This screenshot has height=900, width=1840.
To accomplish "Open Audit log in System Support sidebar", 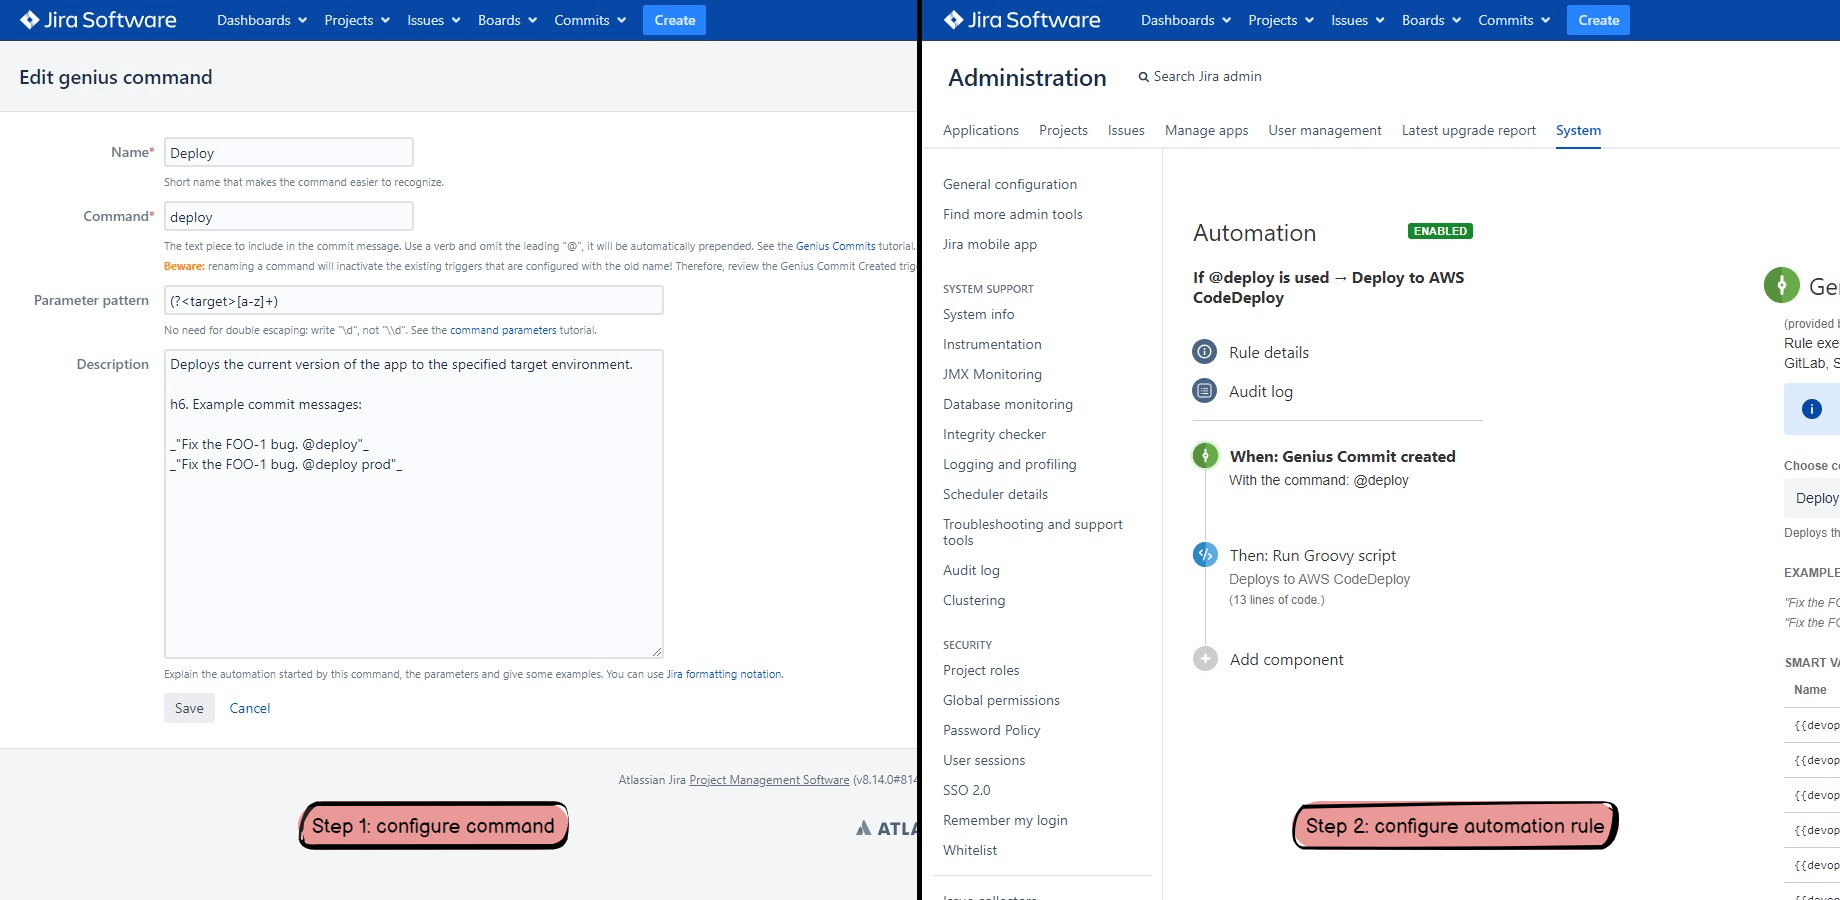I will coord(971,570).
